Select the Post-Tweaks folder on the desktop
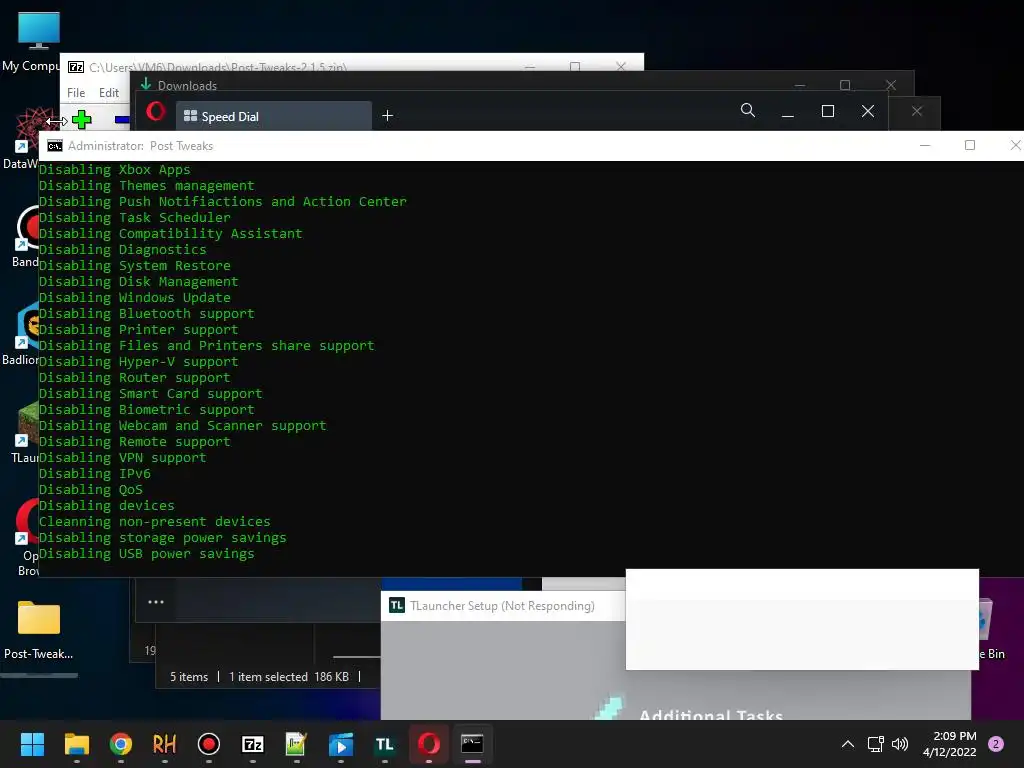 point(39,630)
